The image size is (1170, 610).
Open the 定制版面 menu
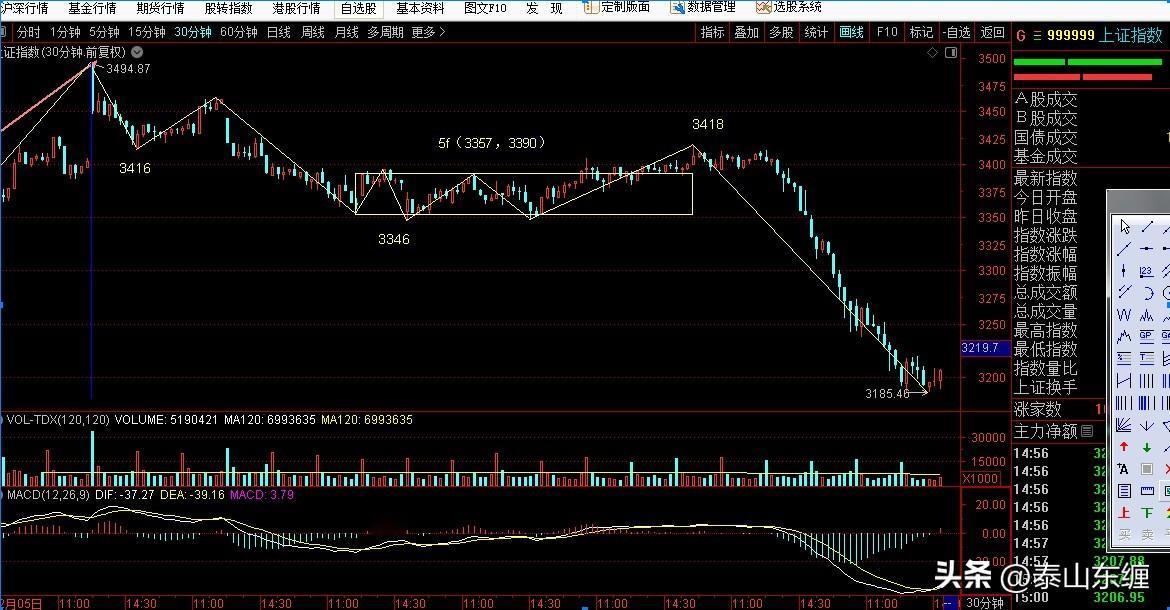[616, 7]
